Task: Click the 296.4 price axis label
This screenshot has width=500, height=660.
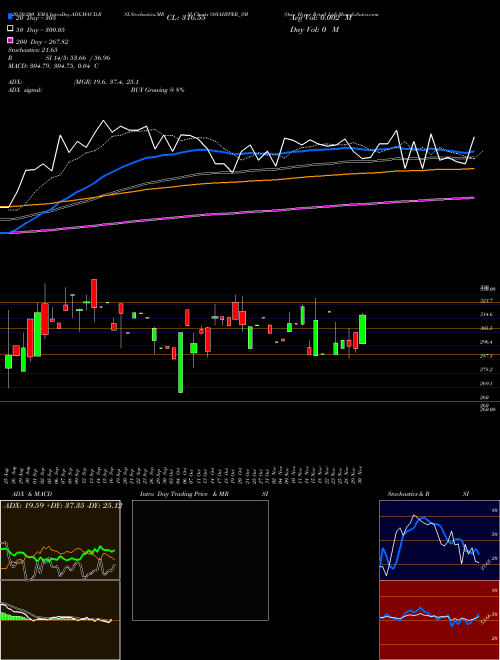Action: coord(487,342)
